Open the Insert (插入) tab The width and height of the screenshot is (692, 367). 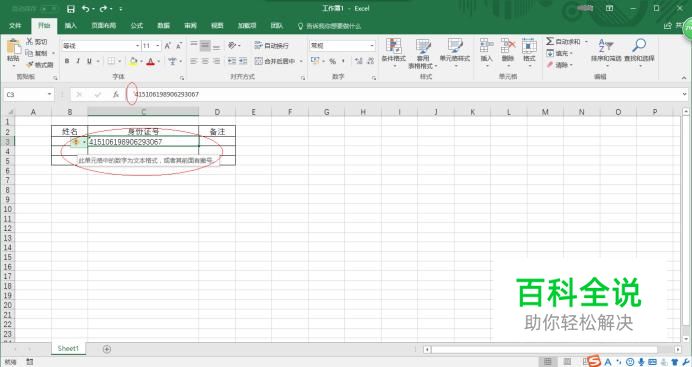click(x=71, y=26)
